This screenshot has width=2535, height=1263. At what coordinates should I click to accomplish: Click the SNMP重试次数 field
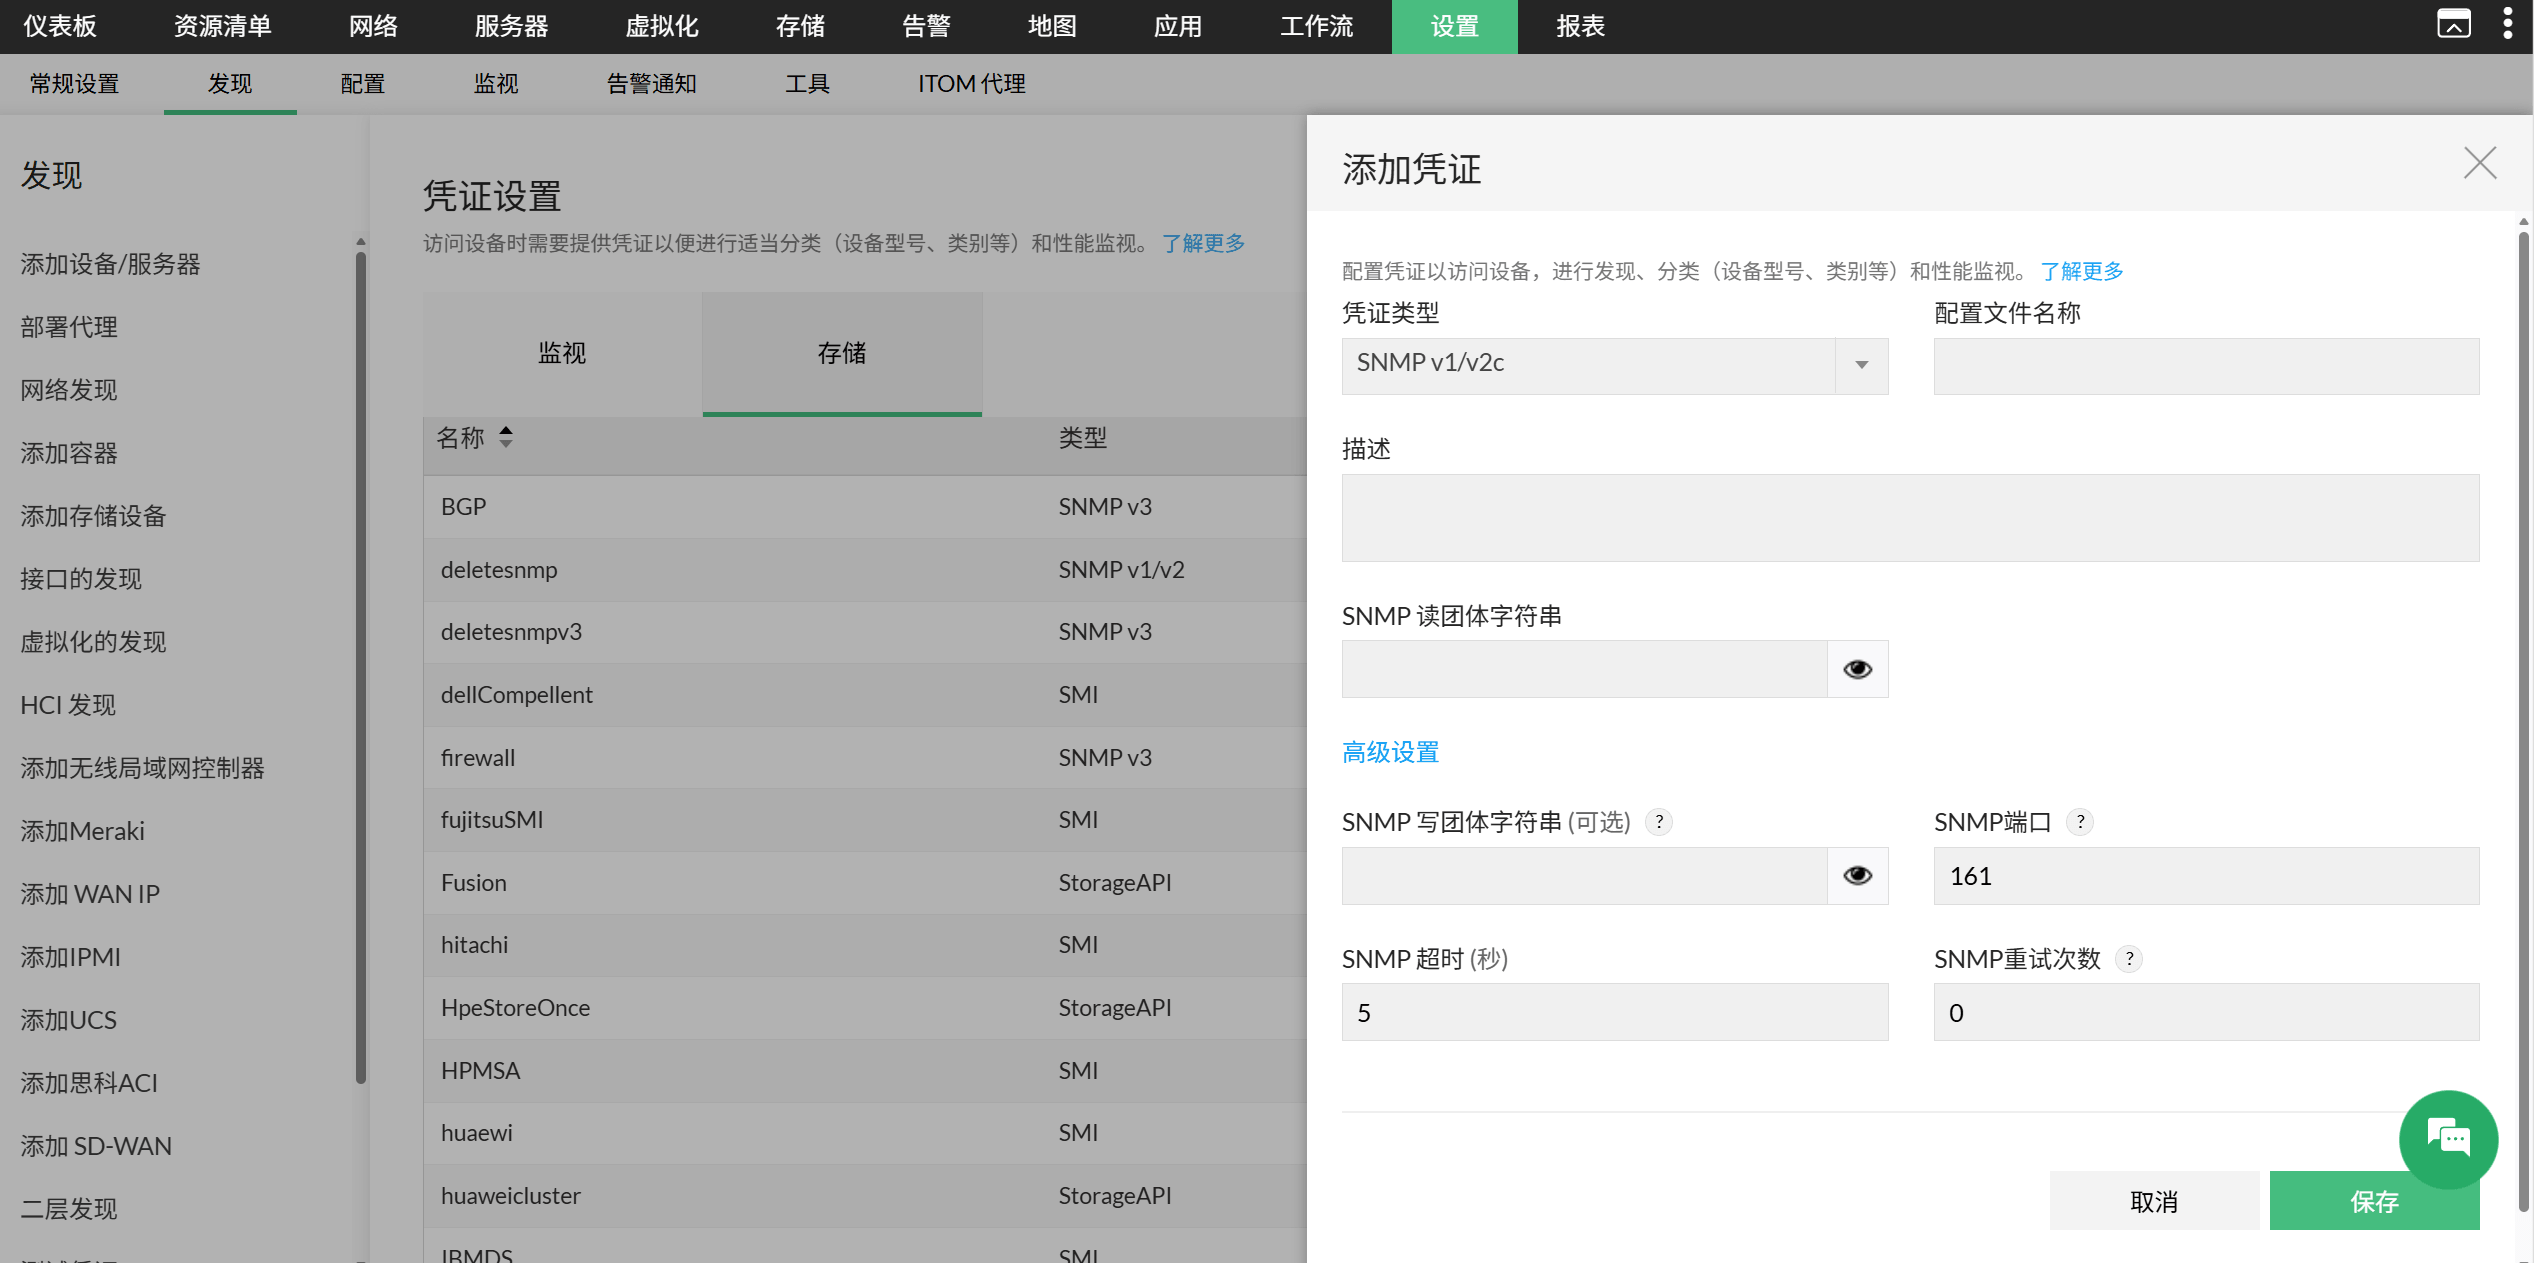(x=2206, y=1013)
